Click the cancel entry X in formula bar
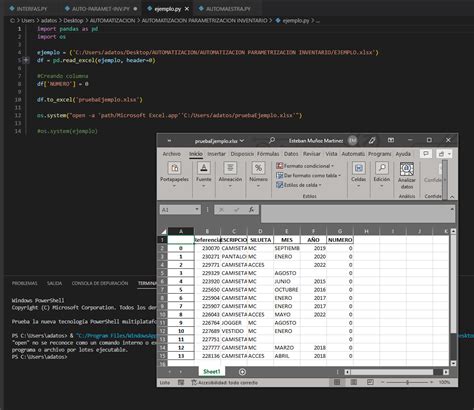Viewport: 474px width, 410px height. 221,210
